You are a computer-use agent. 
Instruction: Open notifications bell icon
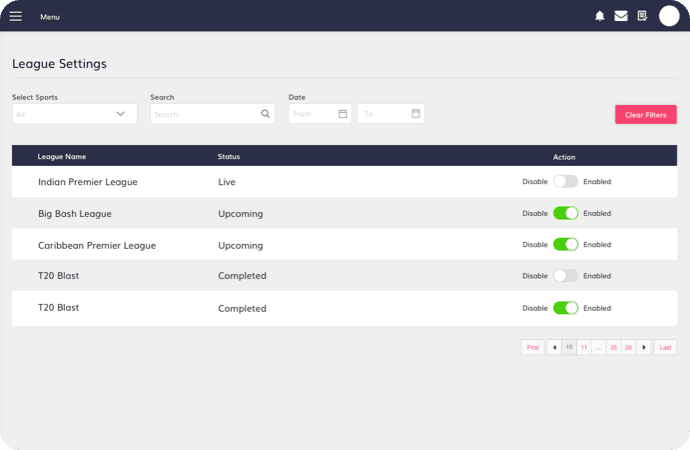[x=600, y=16]
